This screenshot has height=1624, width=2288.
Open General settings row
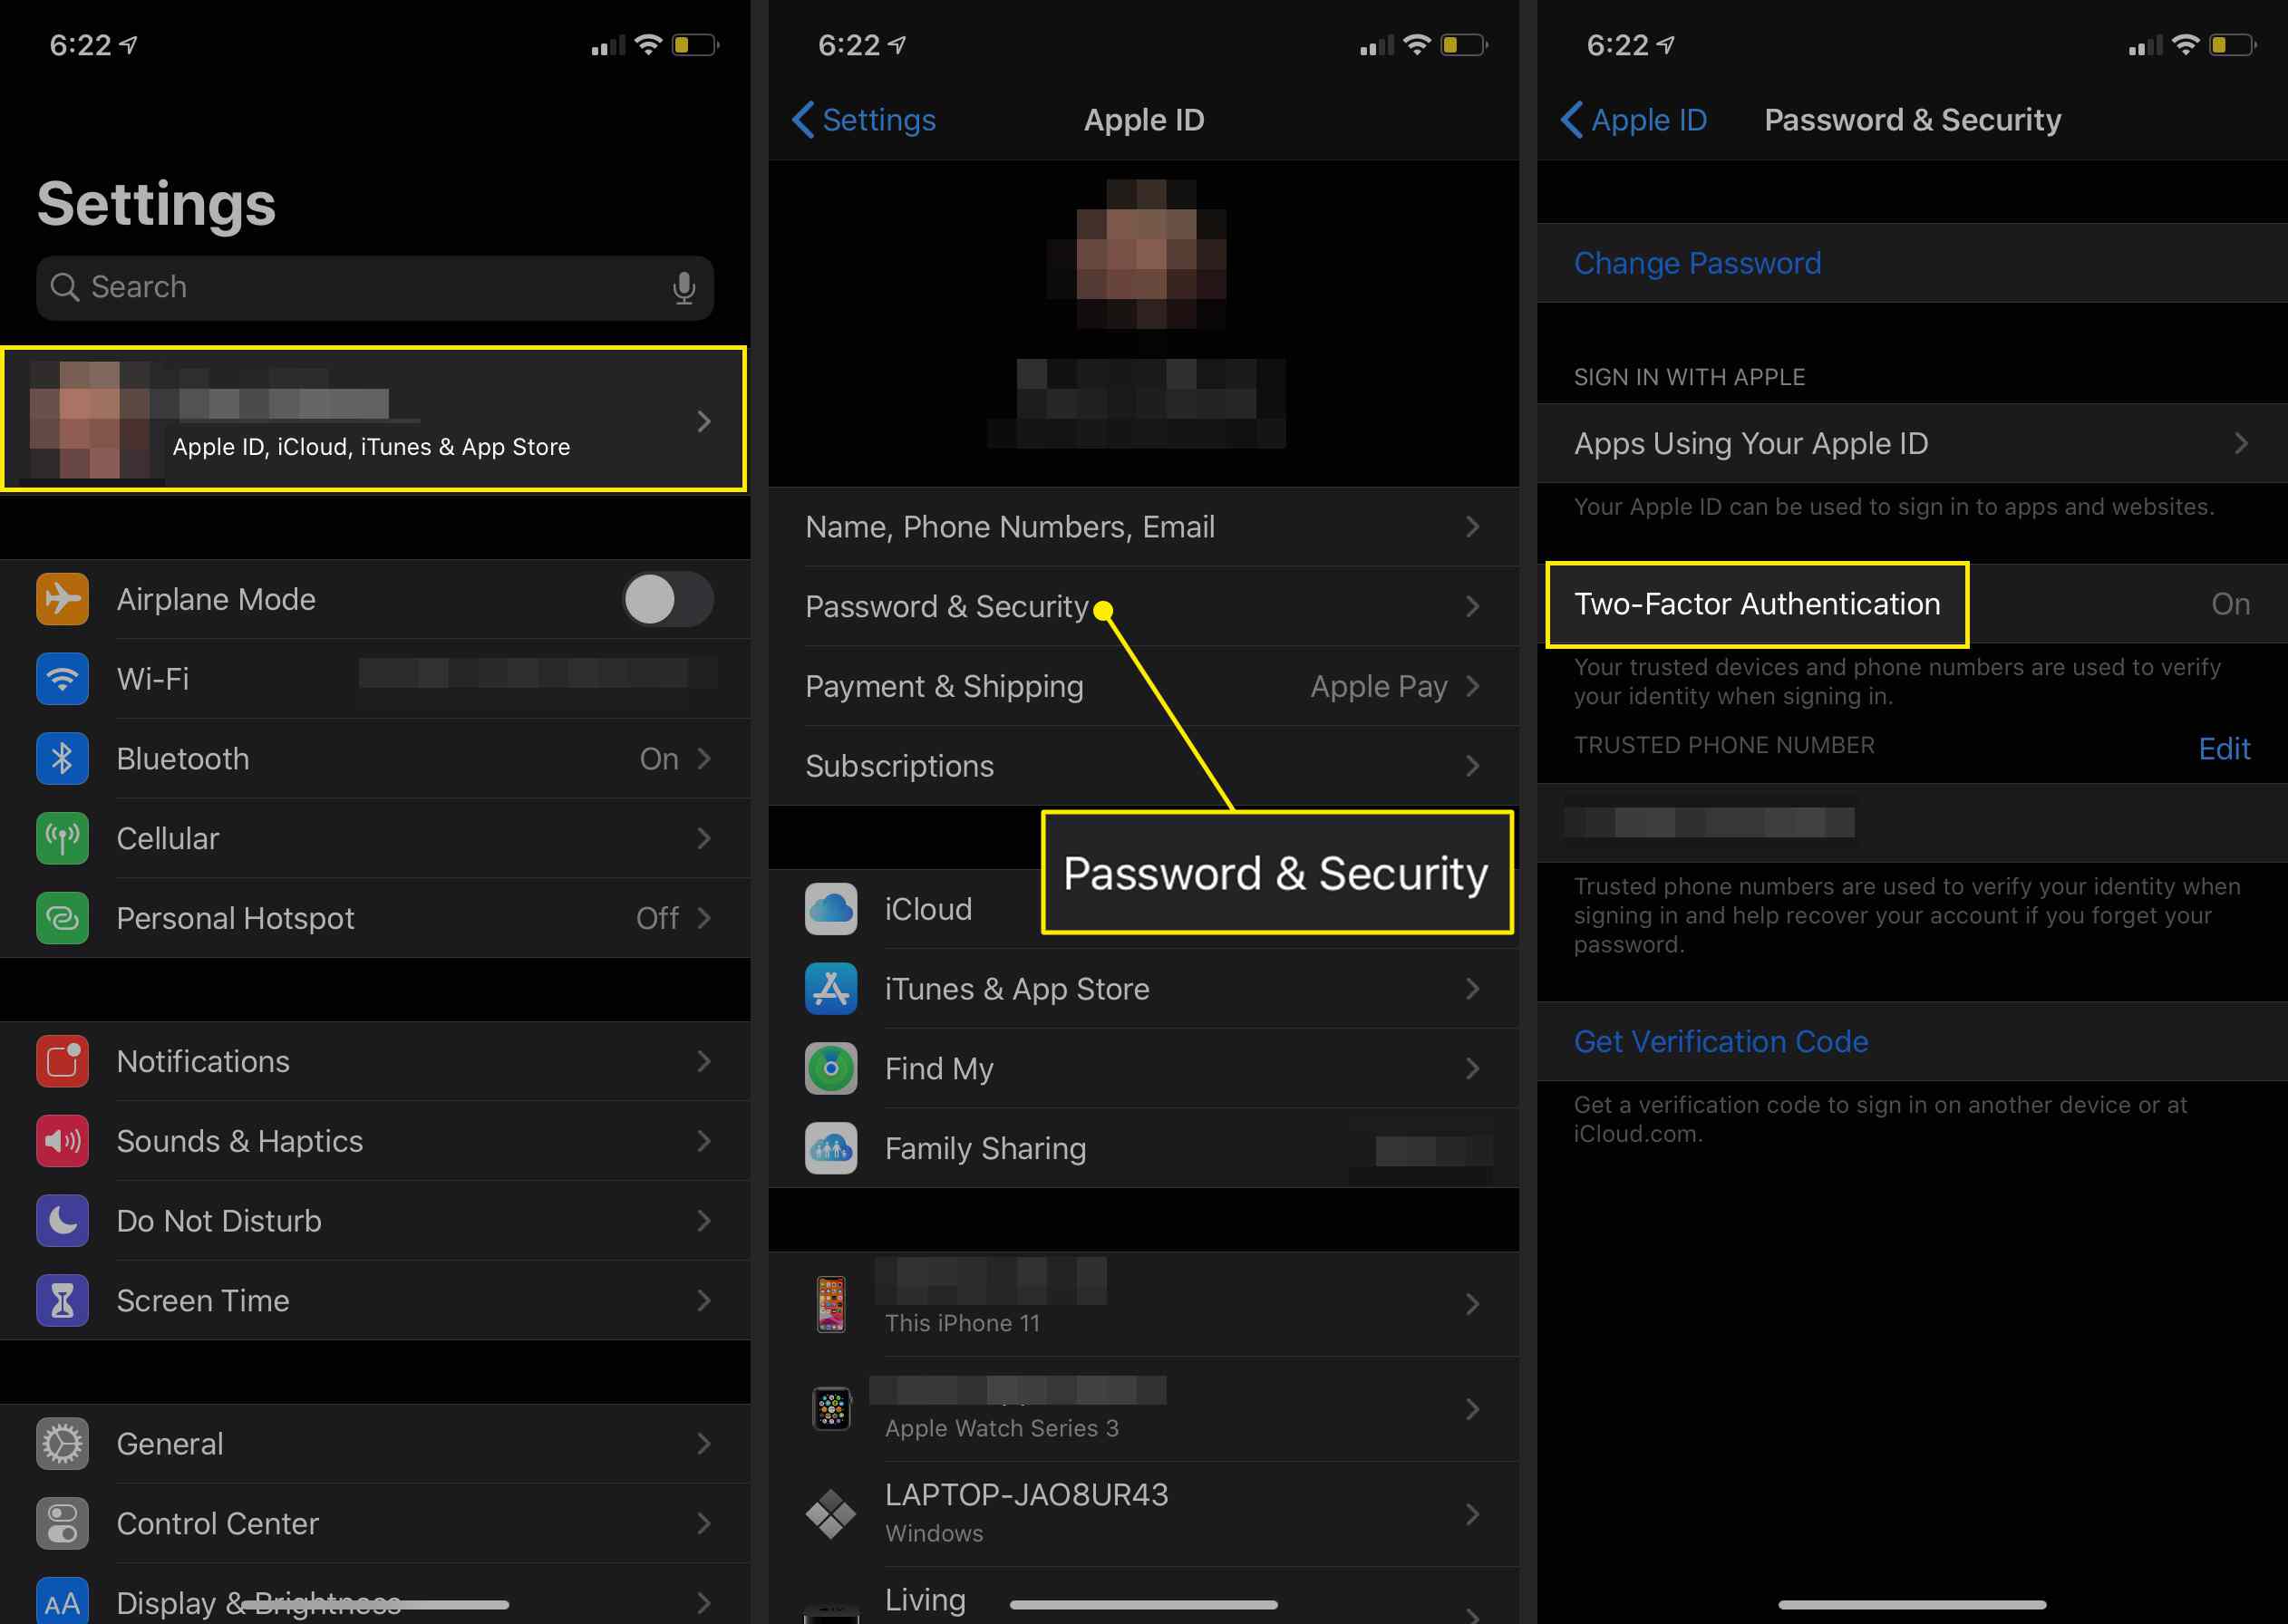(x=375, y=1444)
